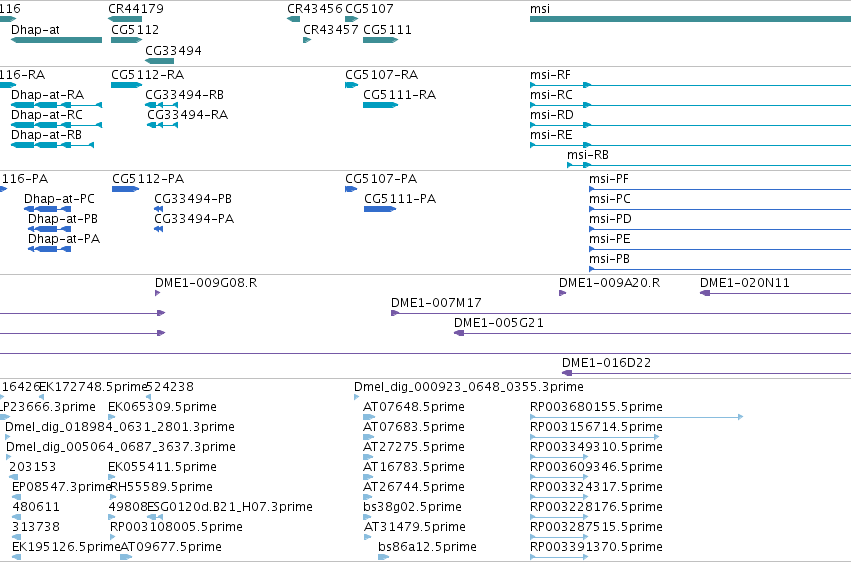Select the msi-PC protein
The height and width of the screenshot is (562, 851).
pyautogui.click(x=720, y=209)
